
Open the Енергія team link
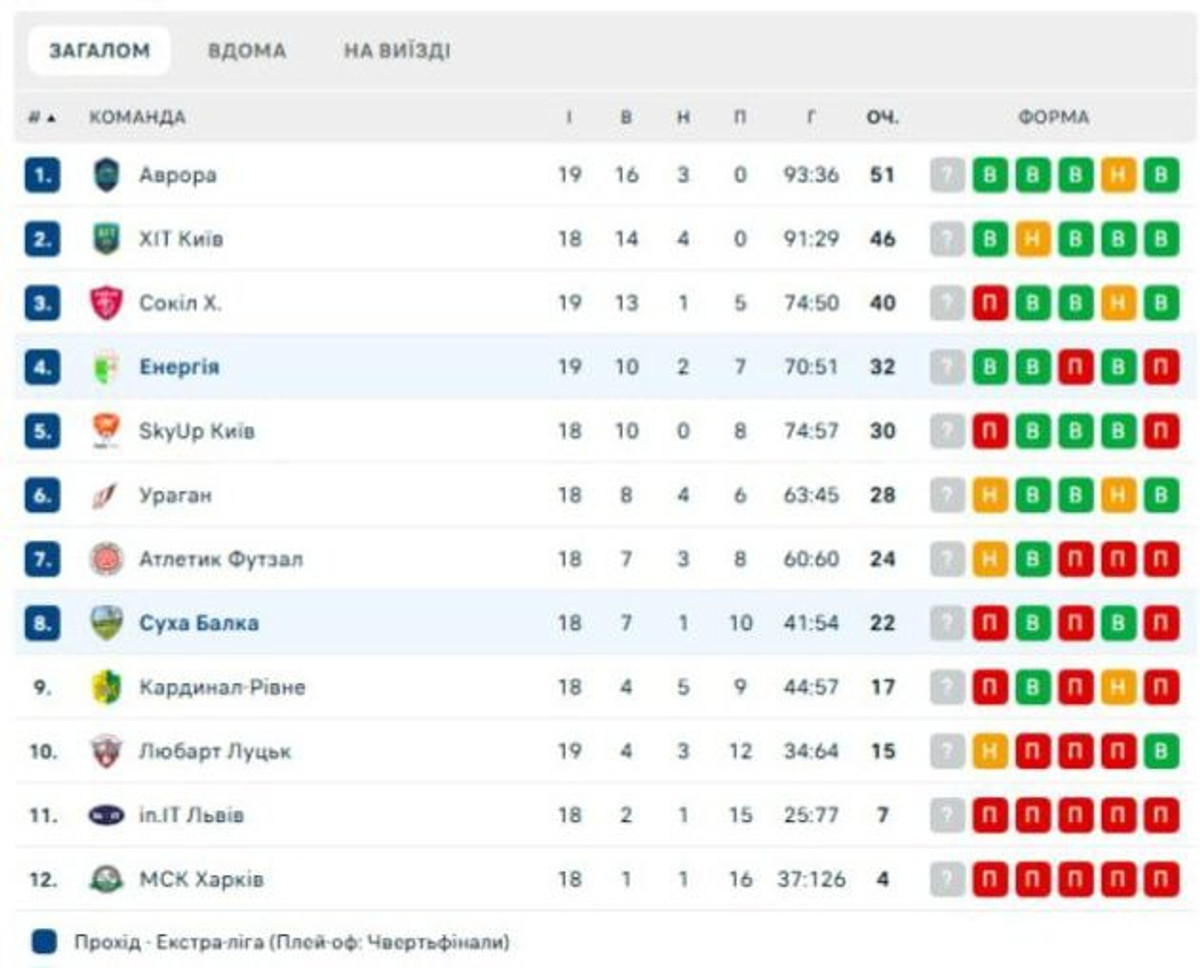pos(179,367)
